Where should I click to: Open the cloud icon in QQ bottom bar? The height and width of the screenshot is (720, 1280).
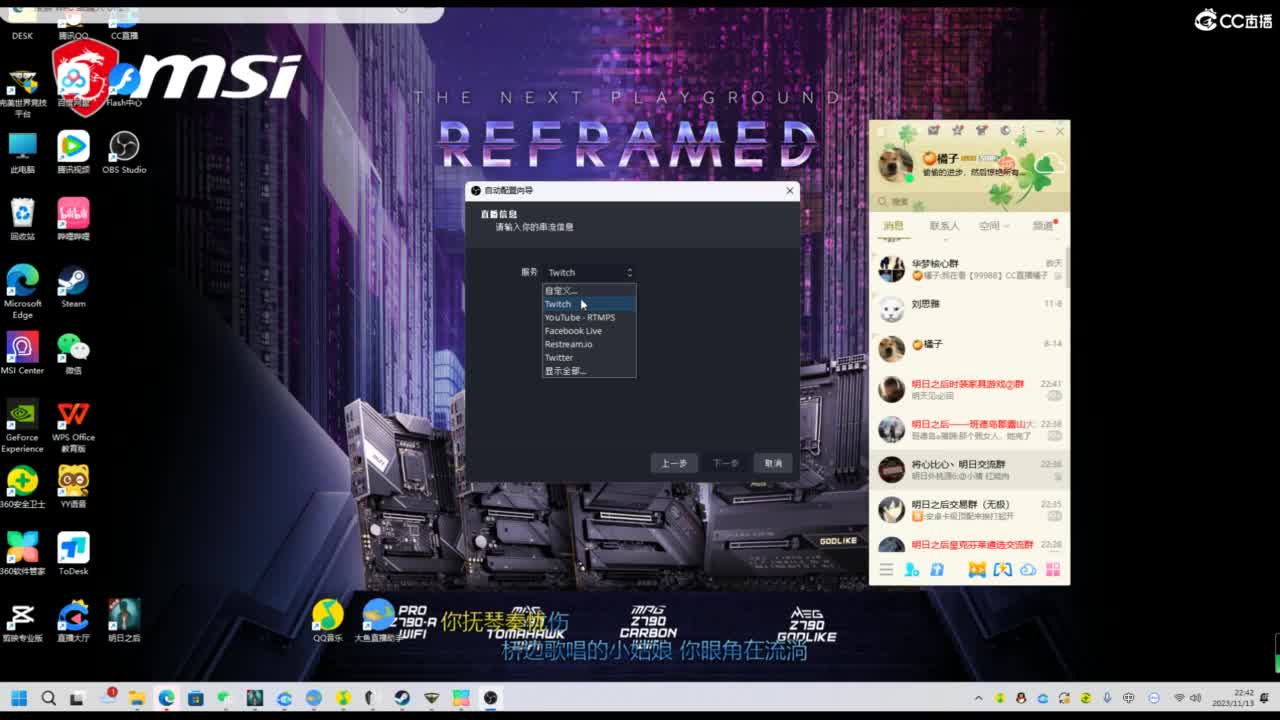pyautogui.click(x=1027, y=569)
